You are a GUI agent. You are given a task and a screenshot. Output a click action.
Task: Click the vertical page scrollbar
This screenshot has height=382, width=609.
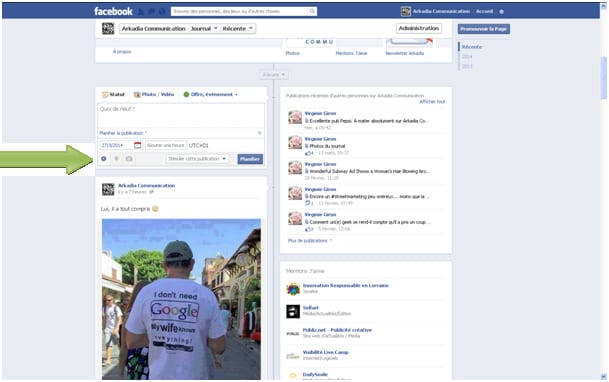[x=603, y=78]
